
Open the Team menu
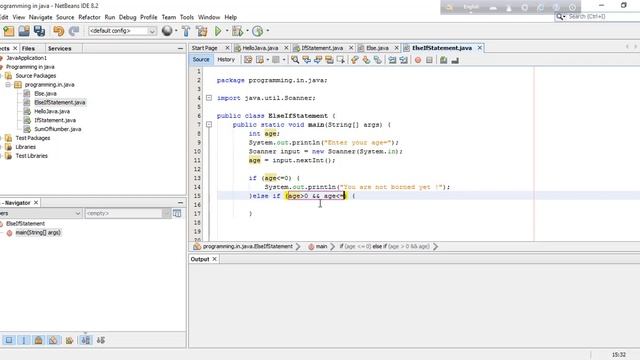click(169, 17)
